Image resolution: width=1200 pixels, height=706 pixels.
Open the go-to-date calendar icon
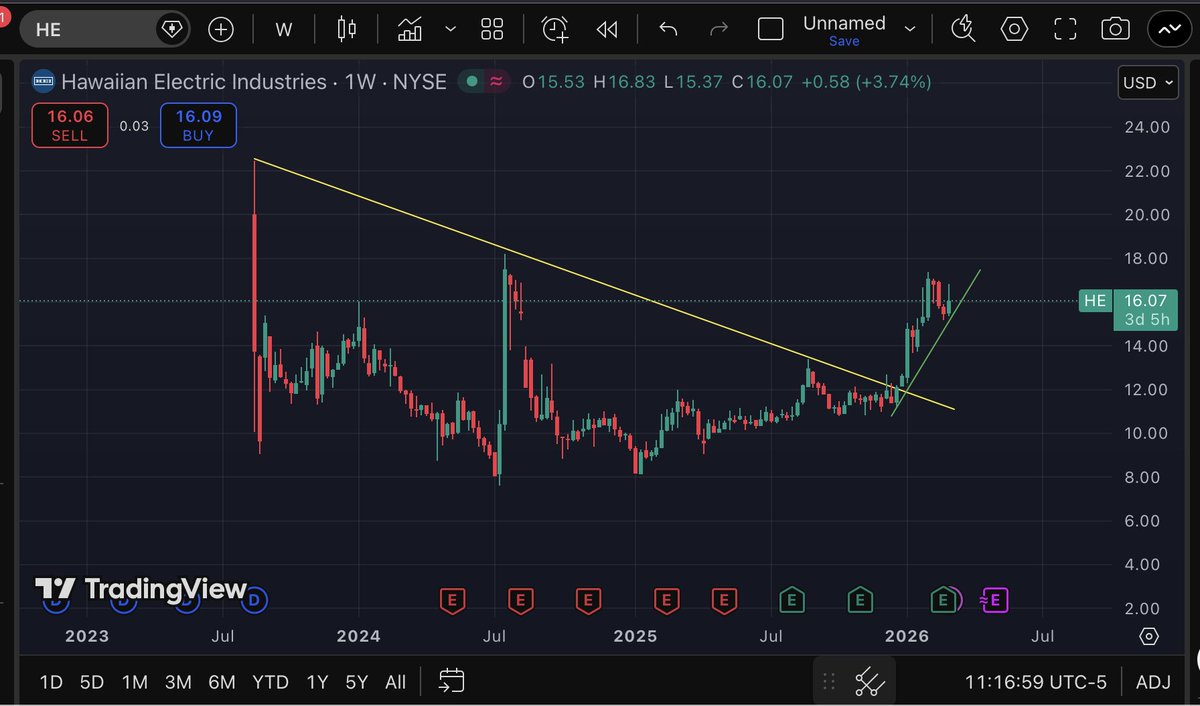[x=452, y=681]
